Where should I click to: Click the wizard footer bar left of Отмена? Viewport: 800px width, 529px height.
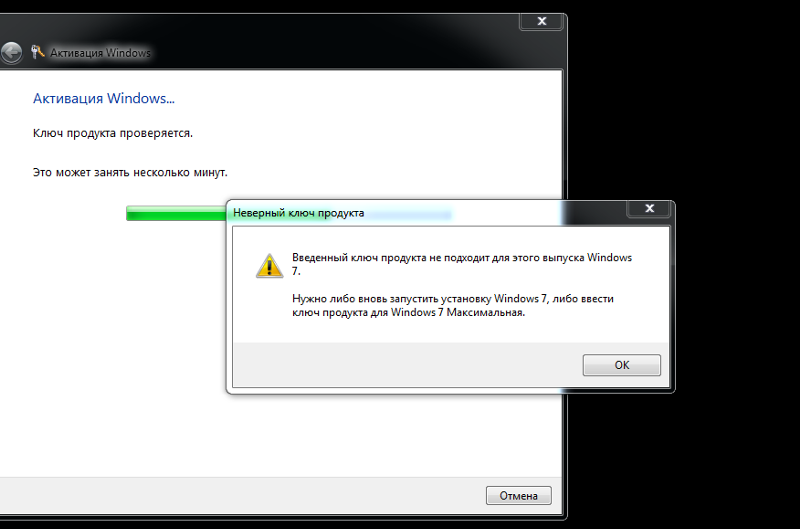pyautogui.click(x=242, y=495)
